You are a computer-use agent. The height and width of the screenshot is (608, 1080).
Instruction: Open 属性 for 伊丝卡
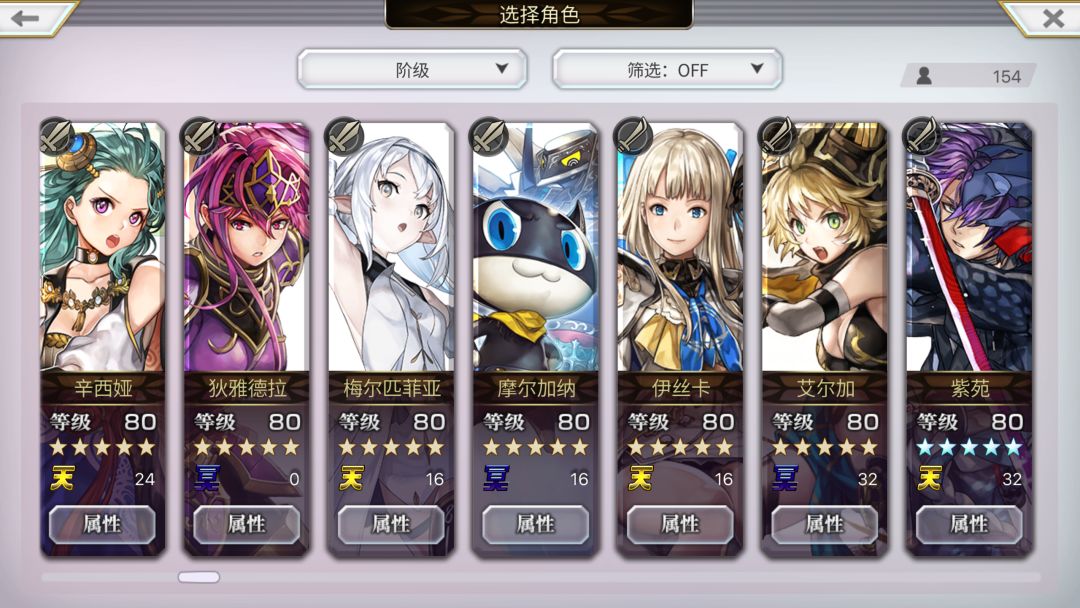[681, 525]
